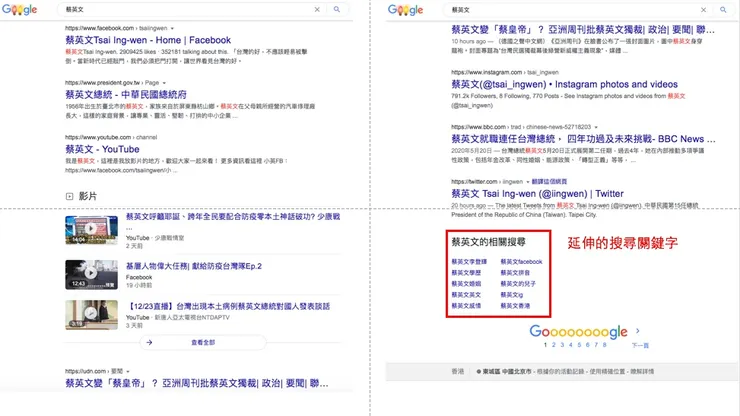
Task: Select related search 蔡英文facebook
Action: (521, 262)
